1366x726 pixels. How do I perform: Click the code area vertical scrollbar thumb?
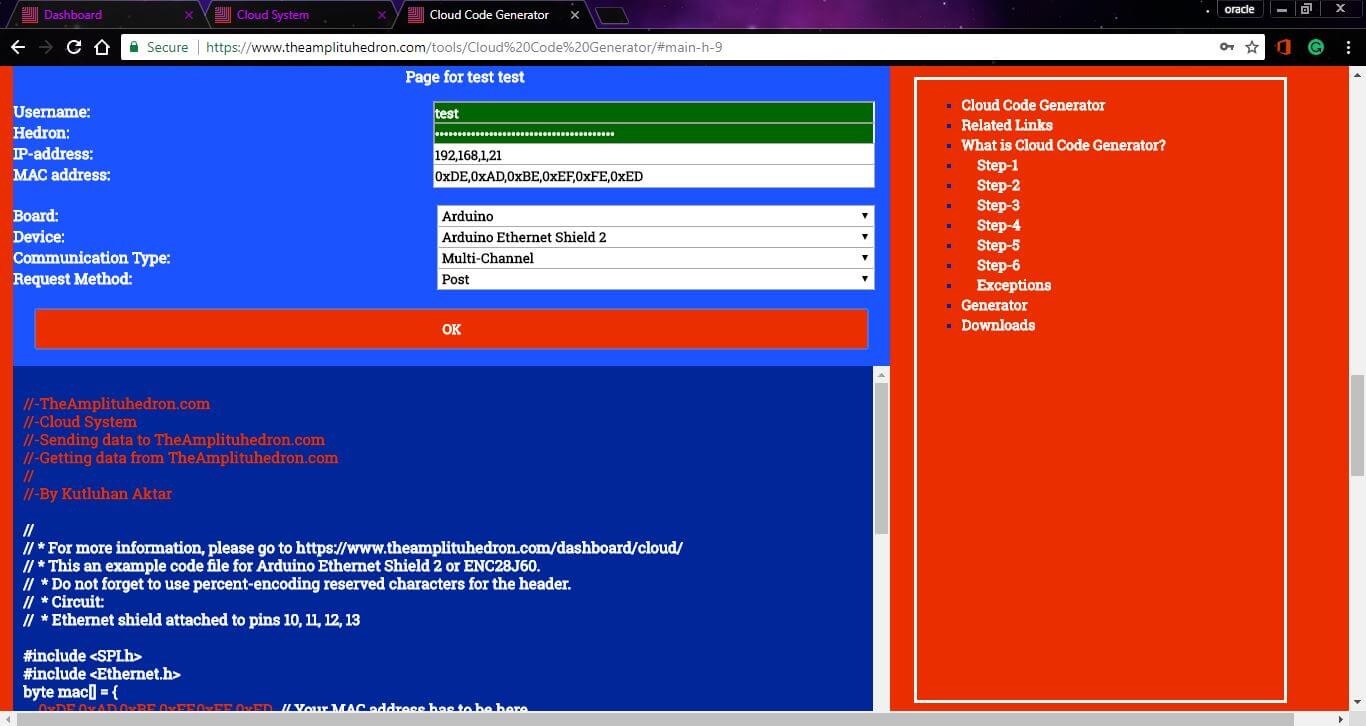(881, 458)
